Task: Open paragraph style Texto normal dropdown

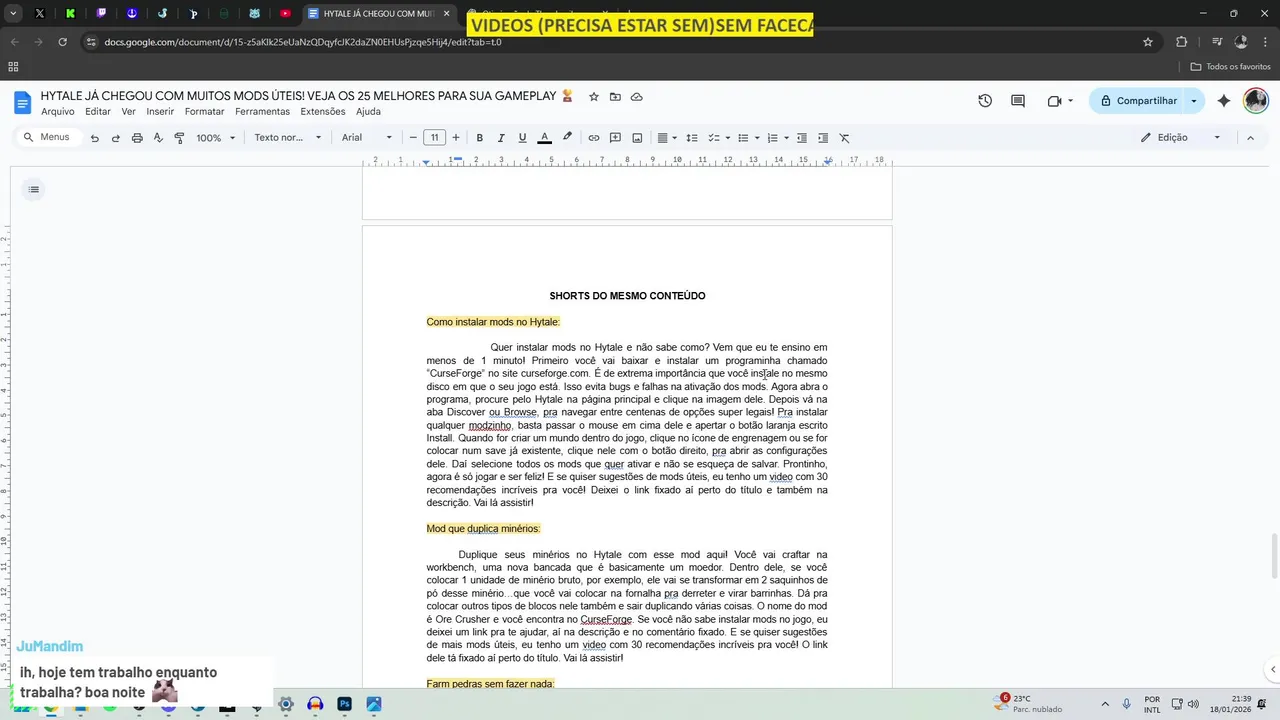Action: click(x=288, y=138)
